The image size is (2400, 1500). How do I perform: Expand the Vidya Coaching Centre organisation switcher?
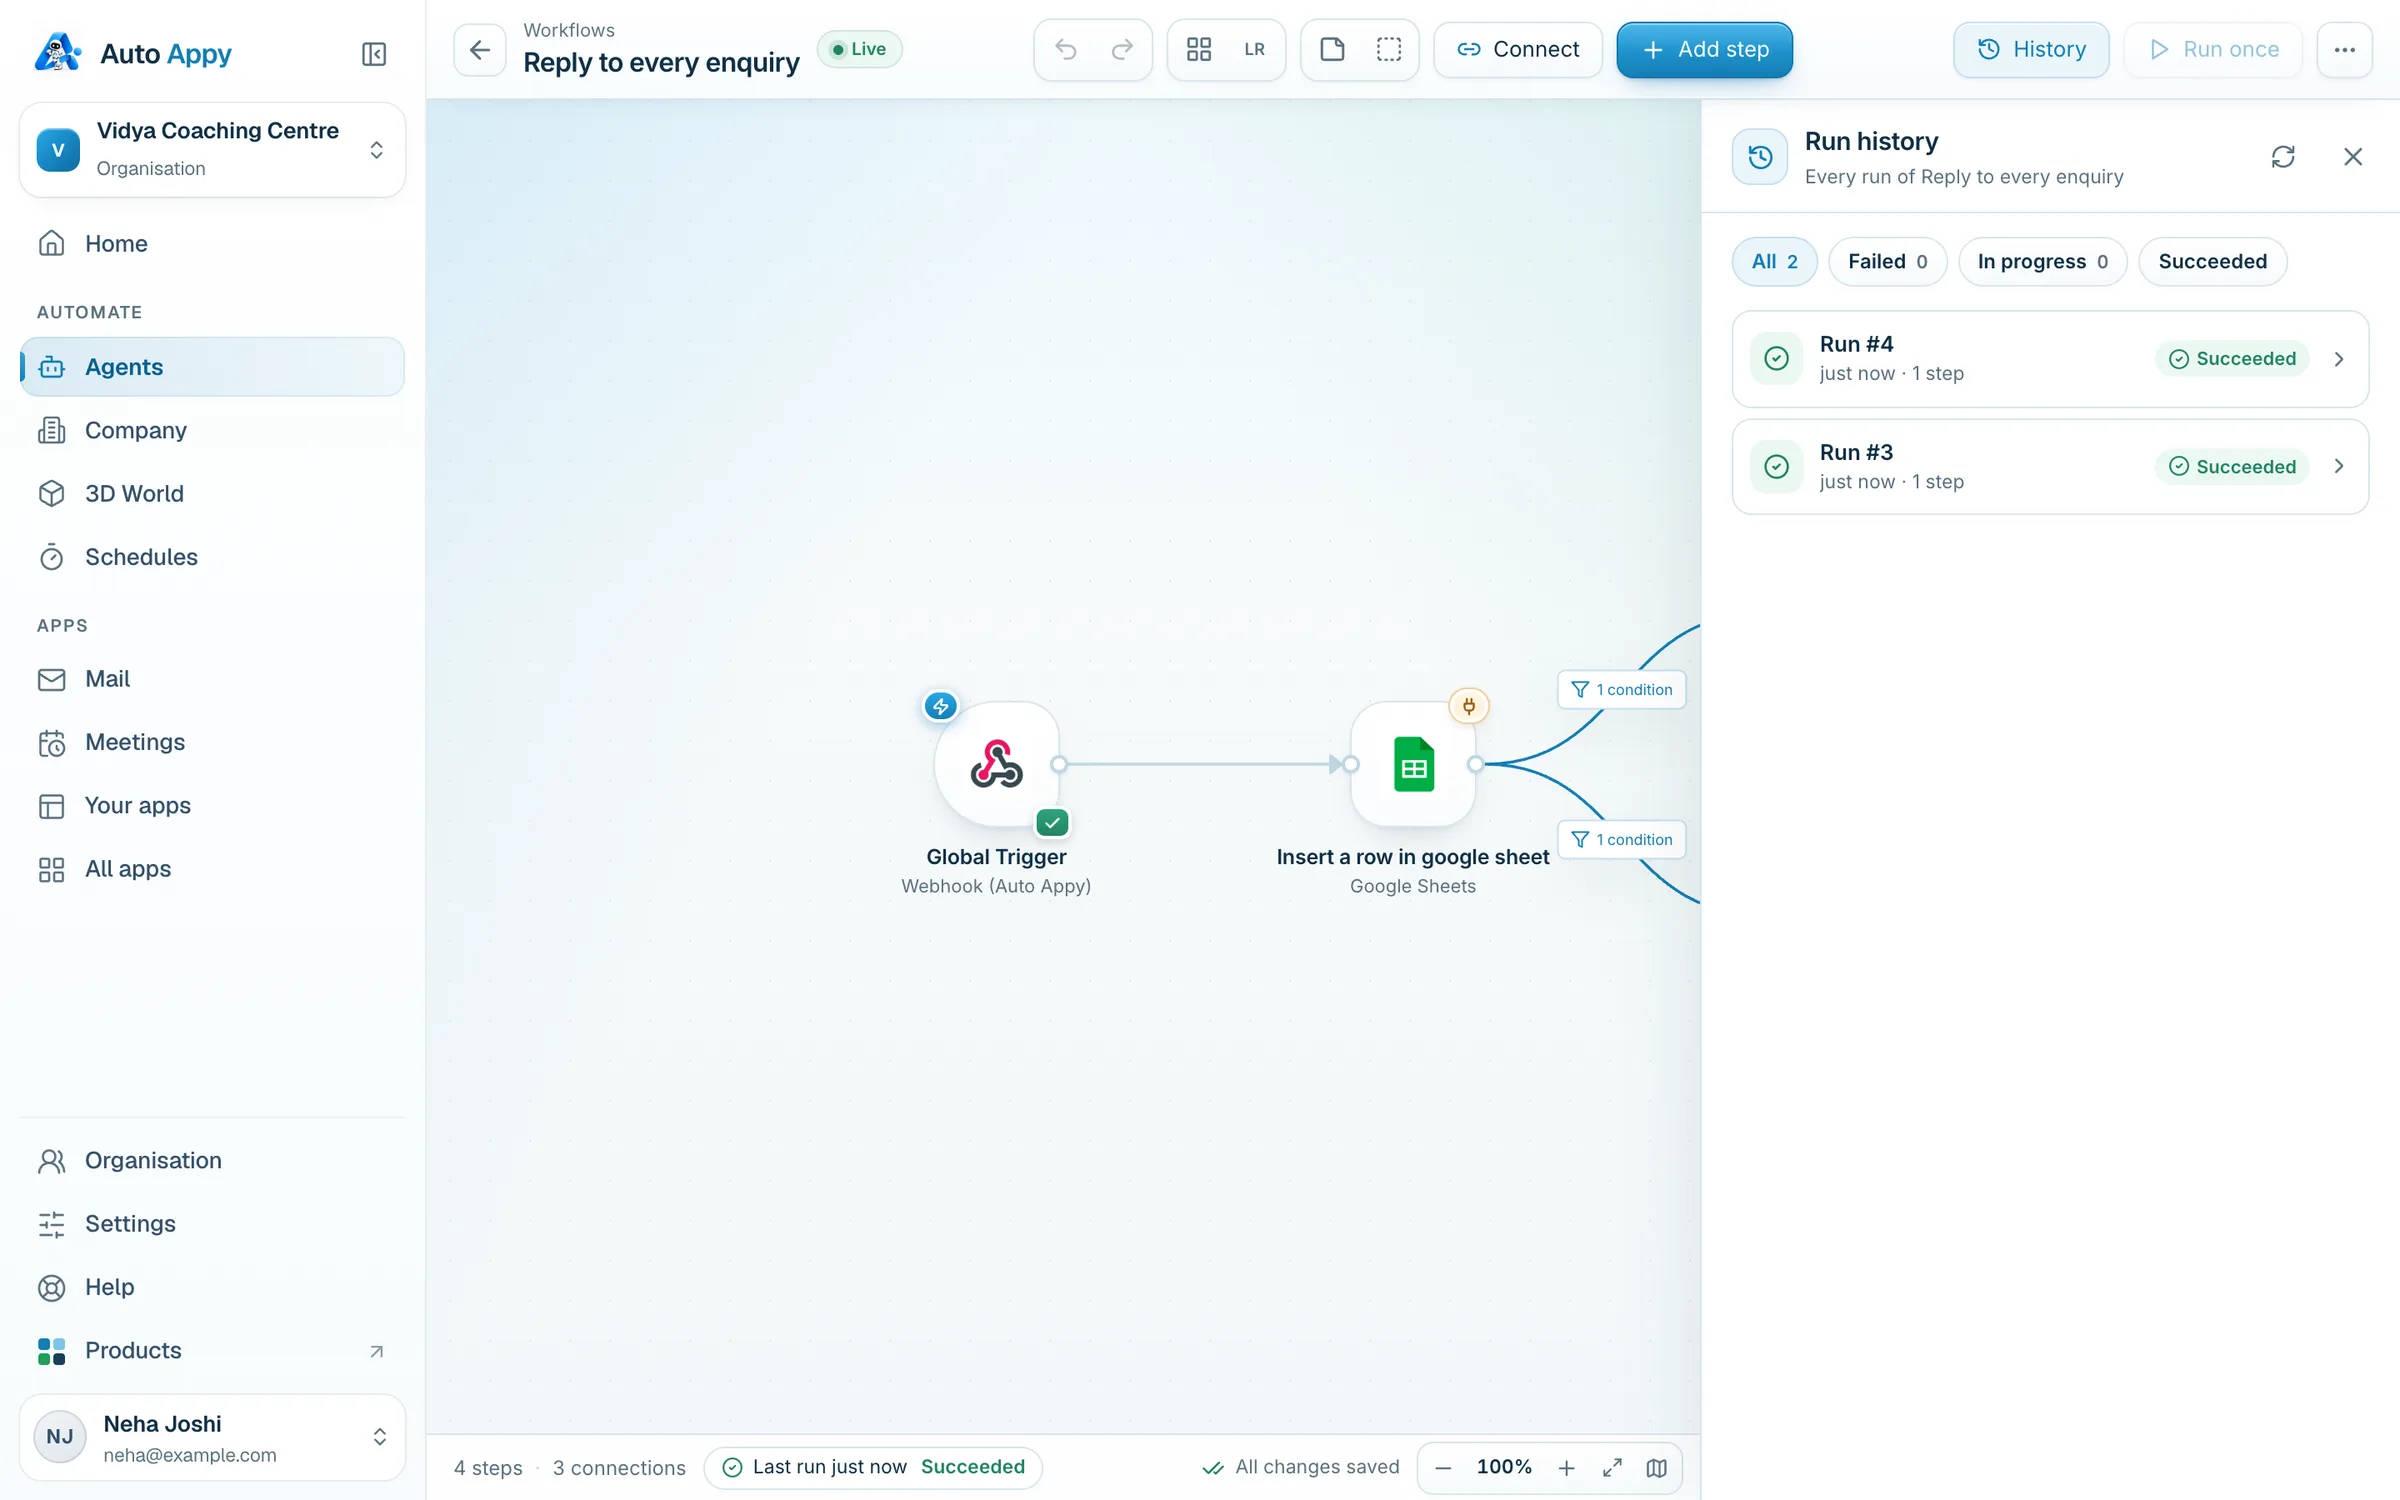(x=212, y=149)
